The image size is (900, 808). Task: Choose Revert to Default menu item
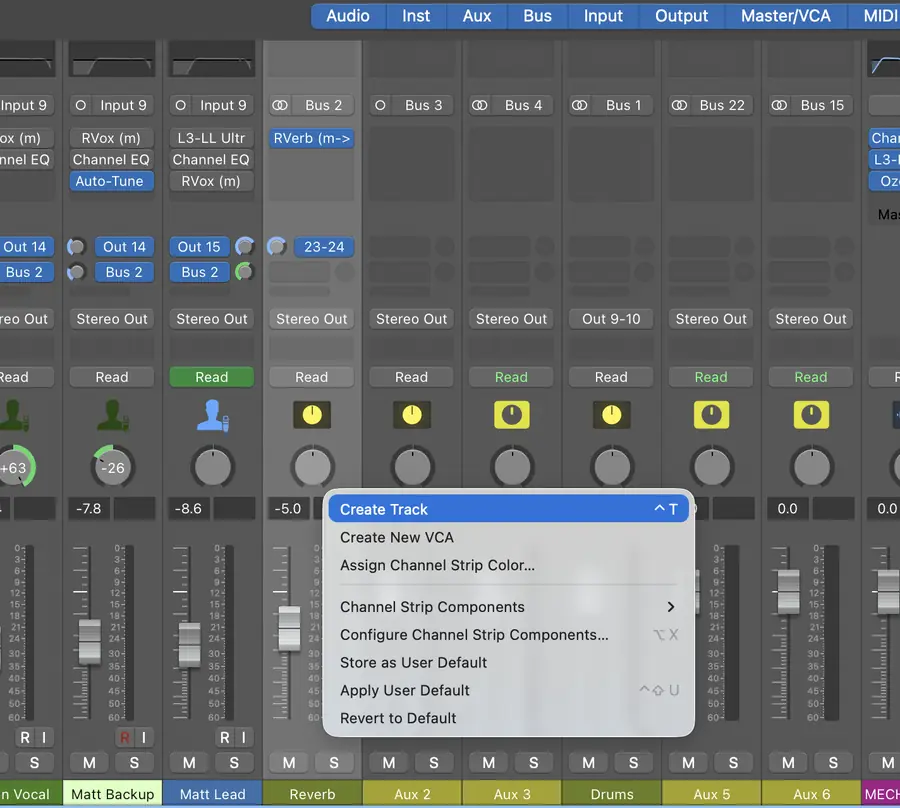509,718
